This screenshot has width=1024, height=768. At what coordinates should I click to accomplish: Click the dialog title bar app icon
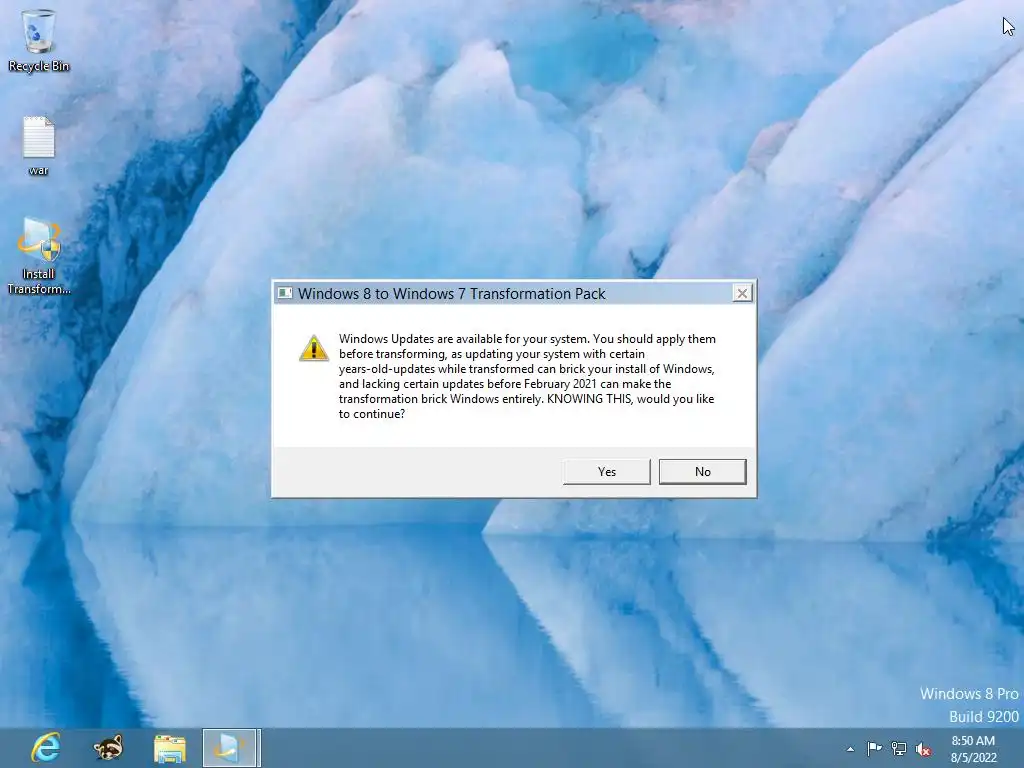point(285,293)
